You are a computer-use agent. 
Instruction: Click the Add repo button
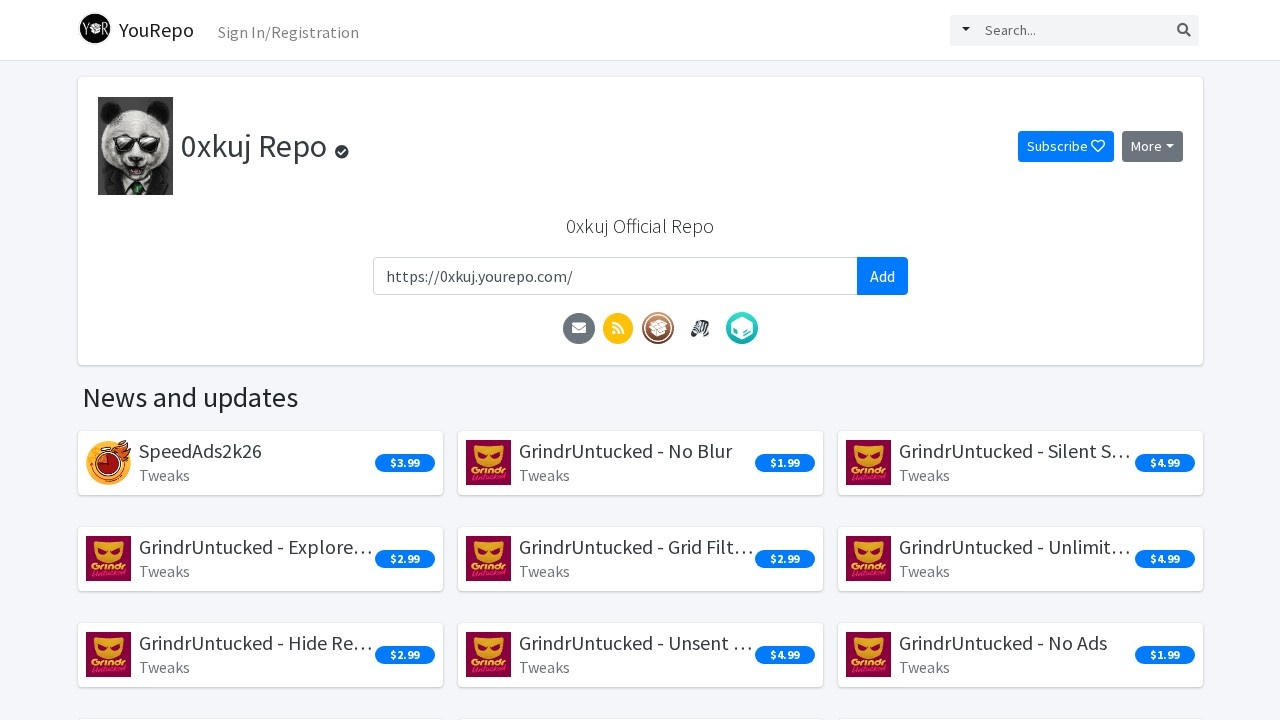pos(882,276)
